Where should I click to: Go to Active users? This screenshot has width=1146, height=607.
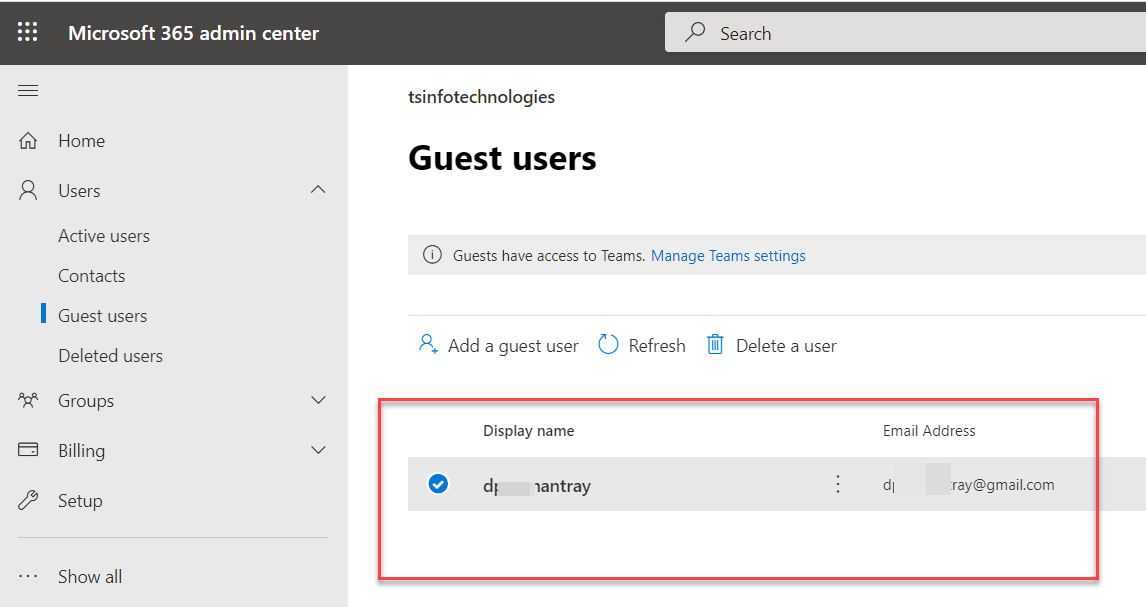click(104, 236)
